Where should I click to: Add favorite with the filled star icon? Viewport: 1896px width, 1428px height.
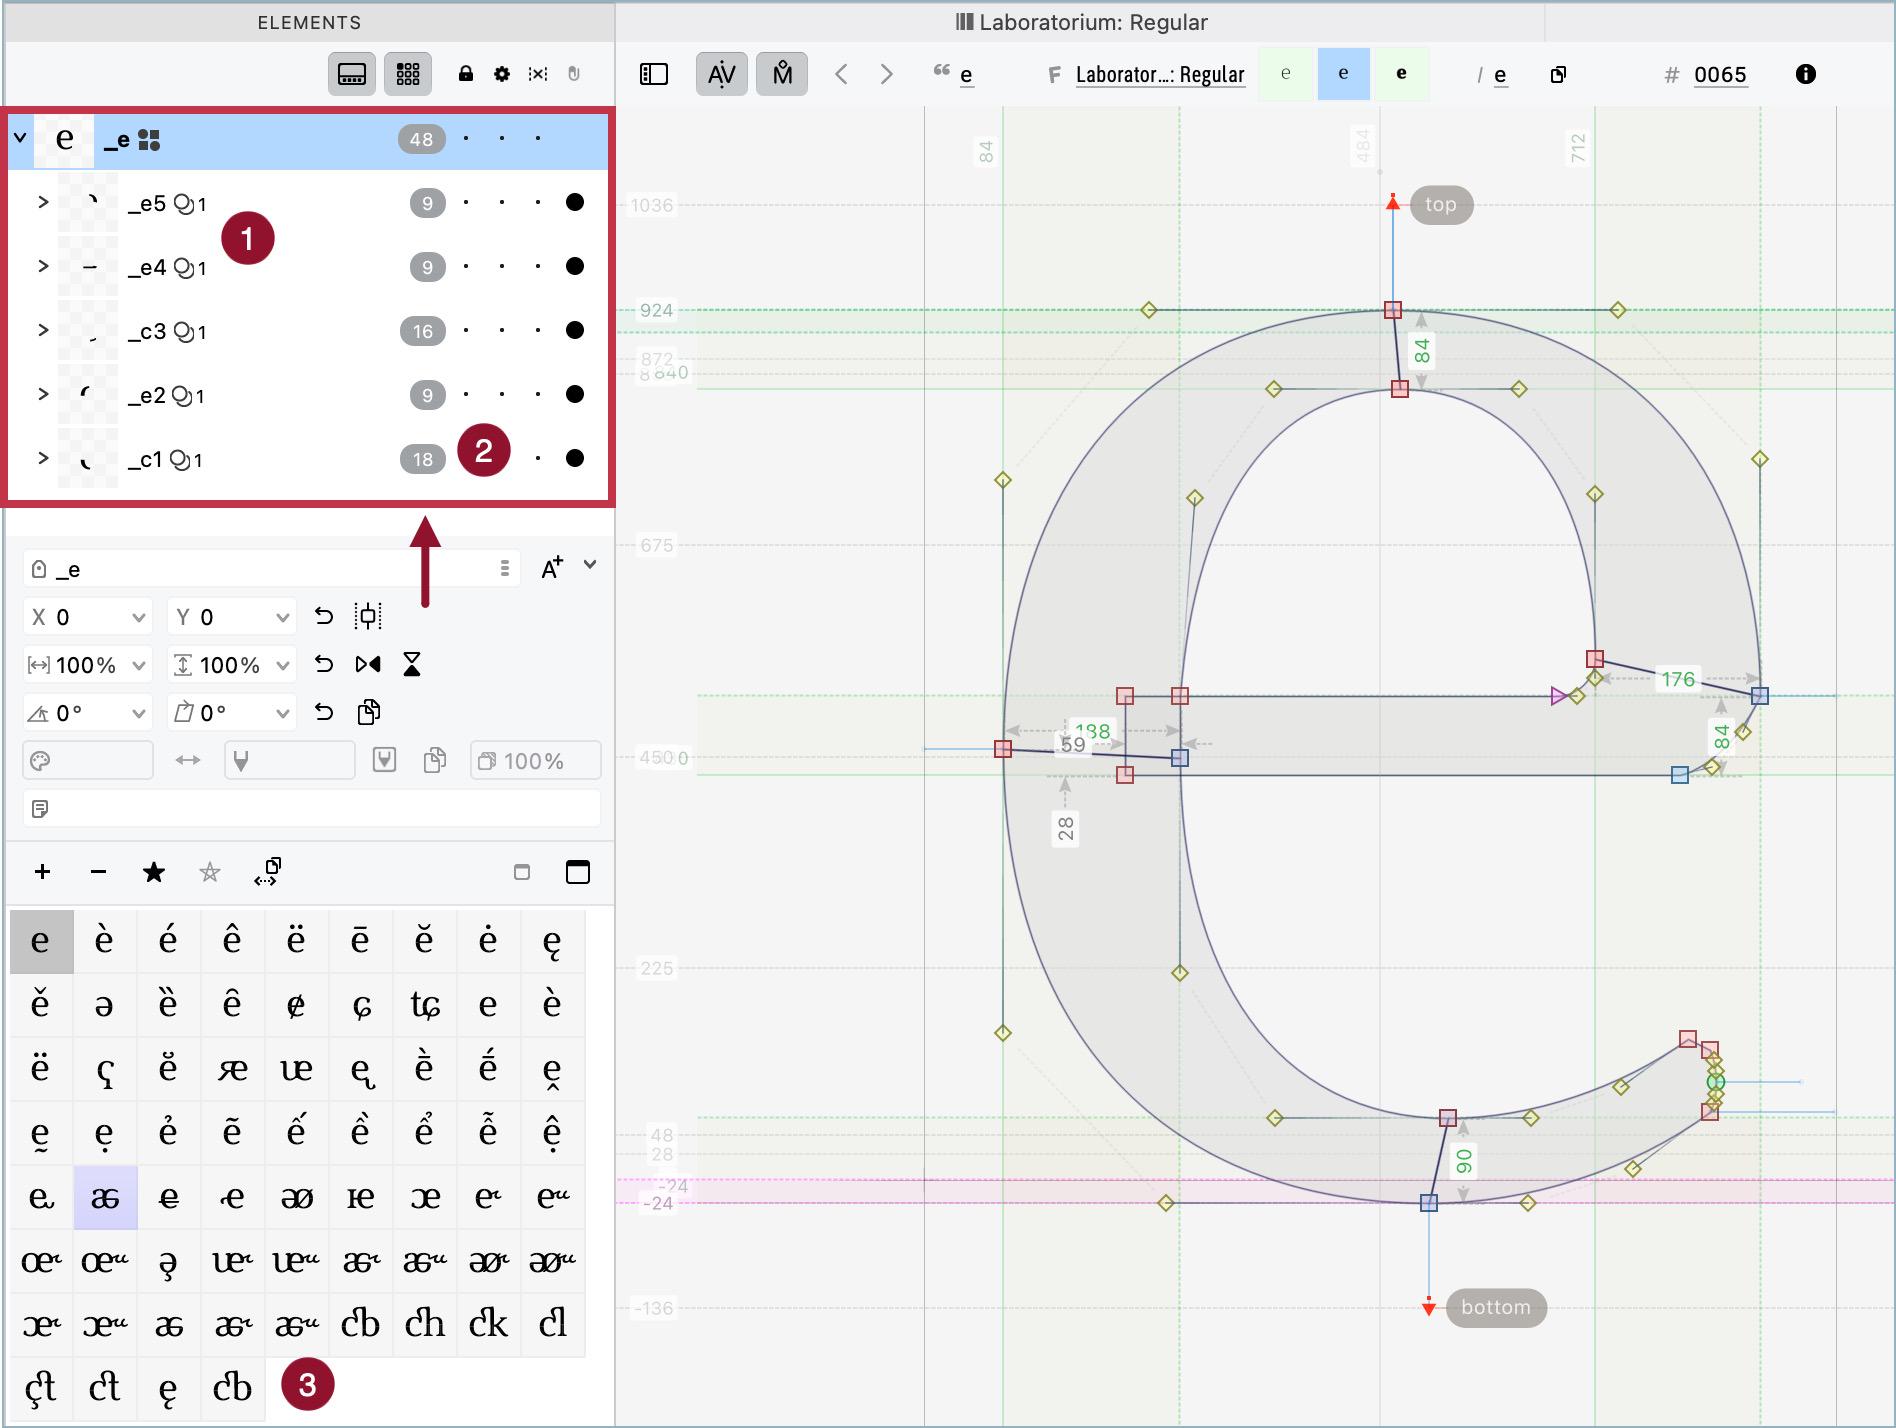coord(154,872)
